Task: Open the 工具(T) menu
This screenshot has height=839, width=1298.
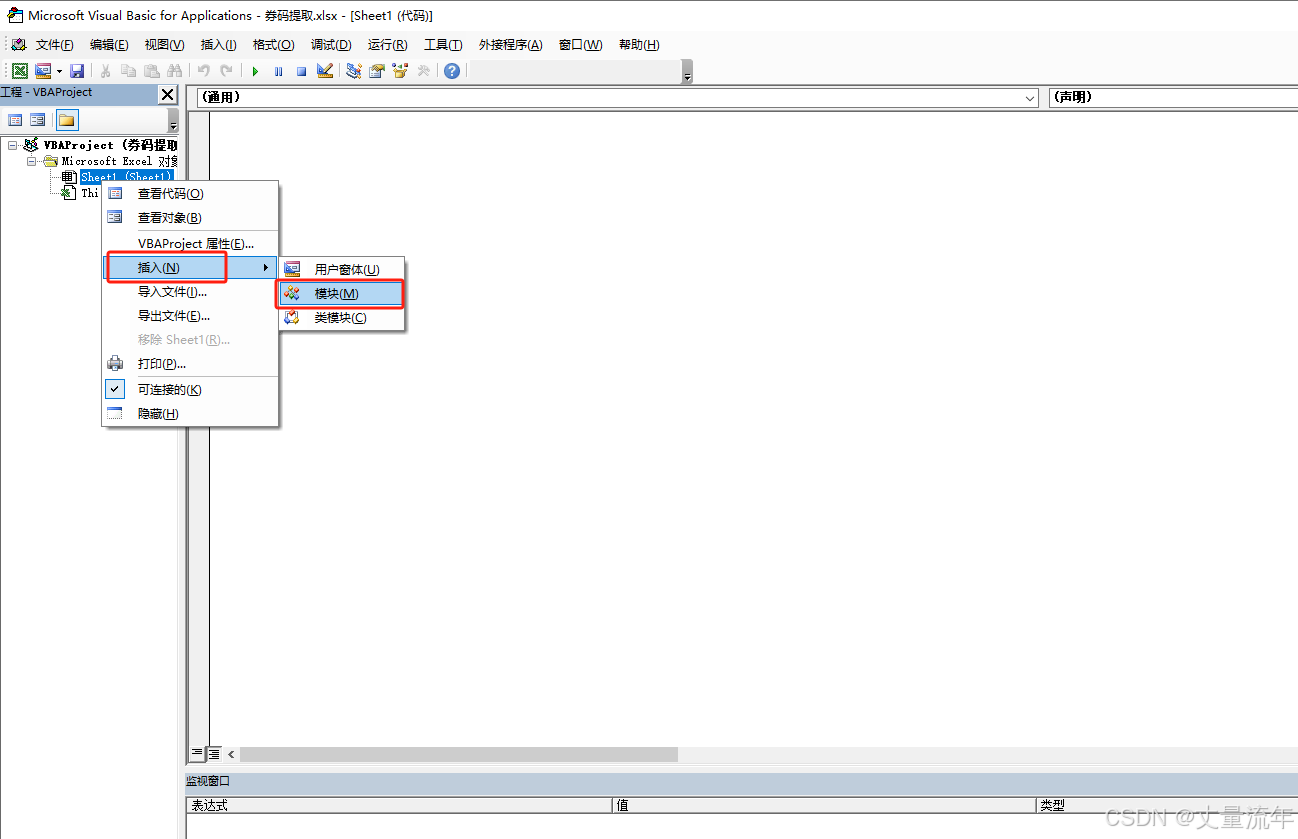Action: click(443, 44)
